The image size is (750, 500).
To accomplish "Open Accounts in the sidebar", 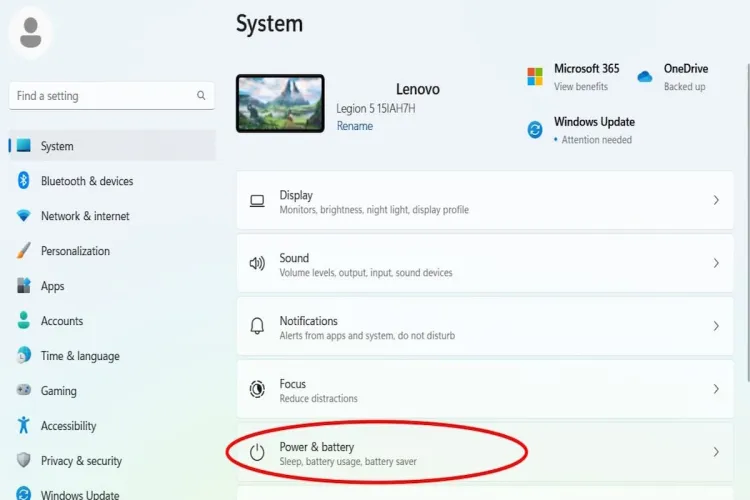I will pos(61,321).
